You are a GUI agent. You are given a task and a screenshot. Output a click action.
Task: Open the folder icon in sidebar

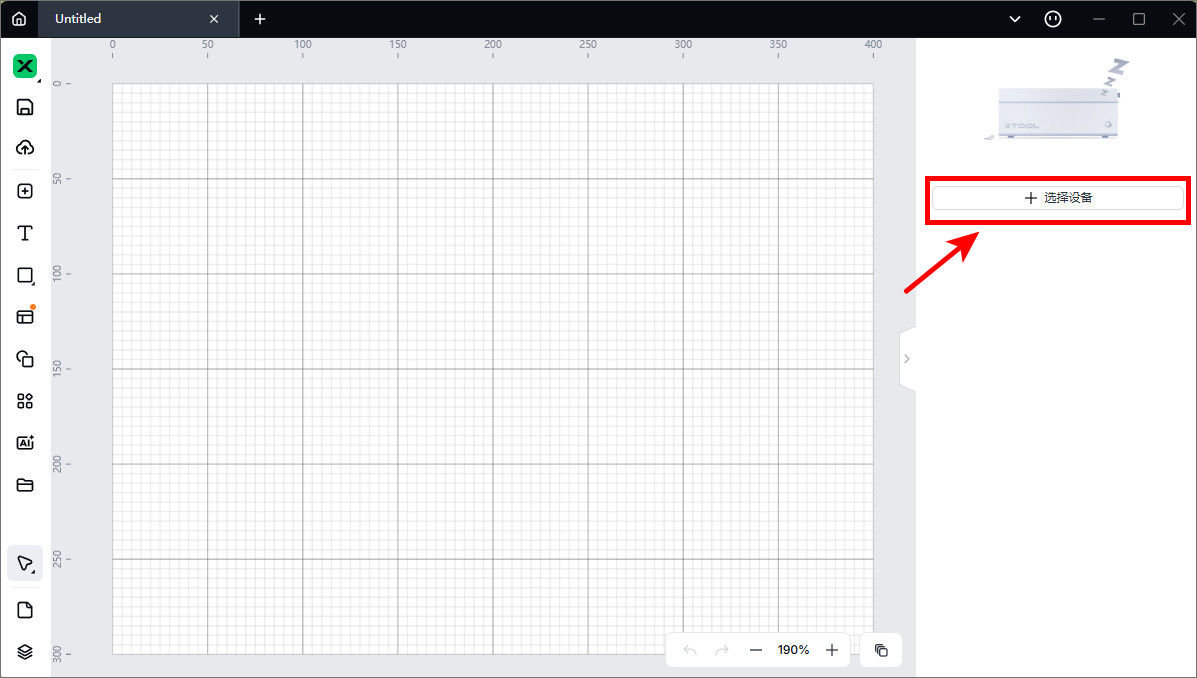pyautogui.click(x=25, y=485)
